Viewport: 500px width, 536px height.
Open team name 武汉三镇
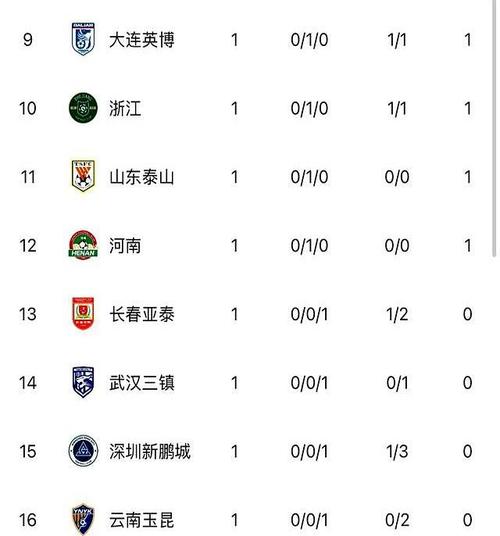tap(141, 383)
